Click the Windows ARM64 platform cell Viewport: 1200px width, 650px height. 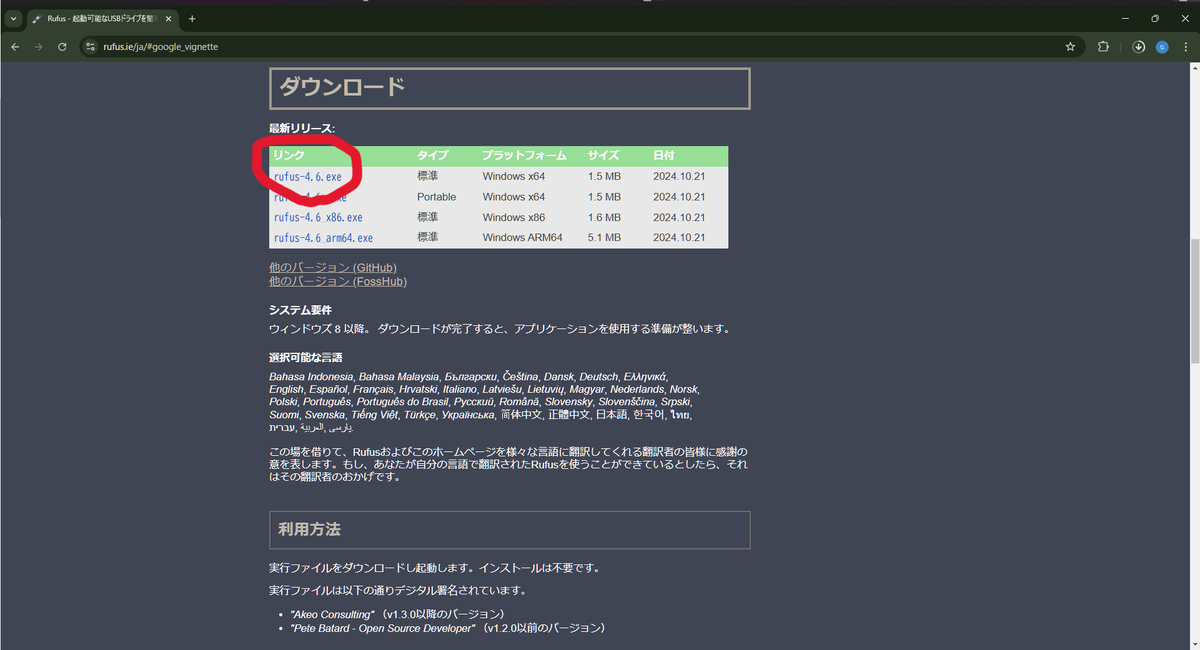point(522,238)
